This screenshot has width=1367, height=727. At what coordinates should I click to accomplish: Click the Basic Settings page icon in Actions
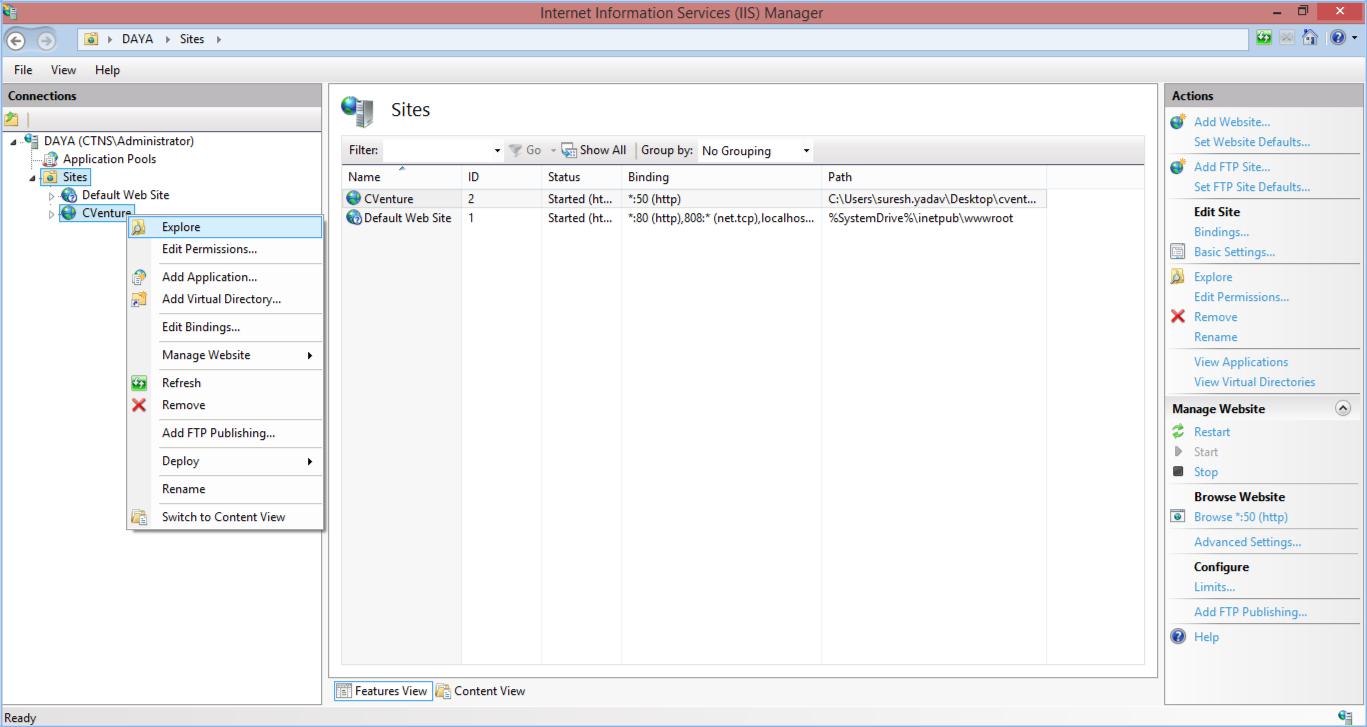[x=1178, y=252]
